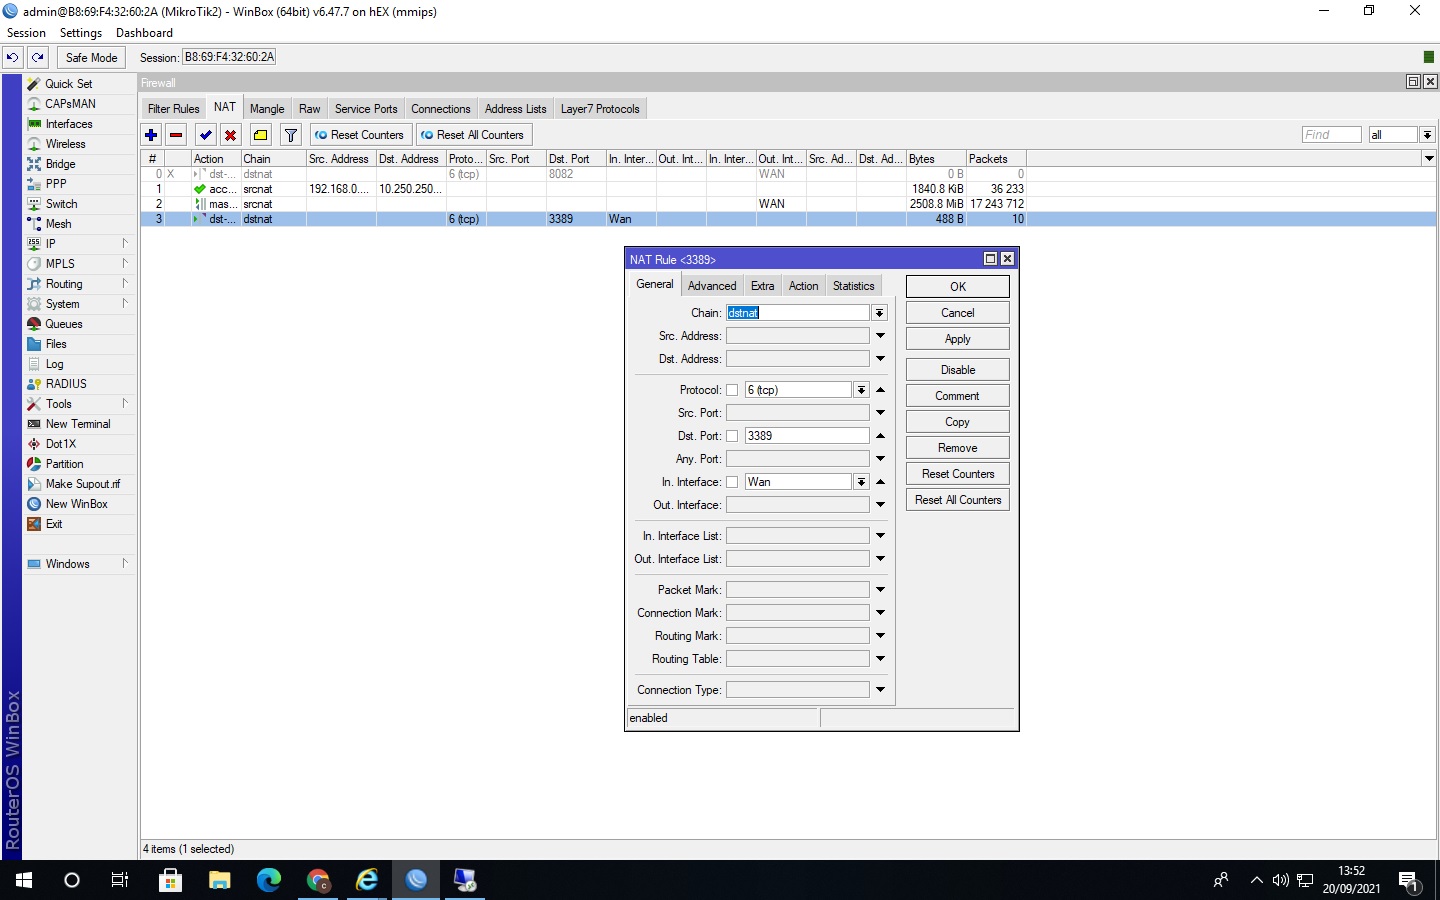Click Copy button in dialog

[957, 422]
